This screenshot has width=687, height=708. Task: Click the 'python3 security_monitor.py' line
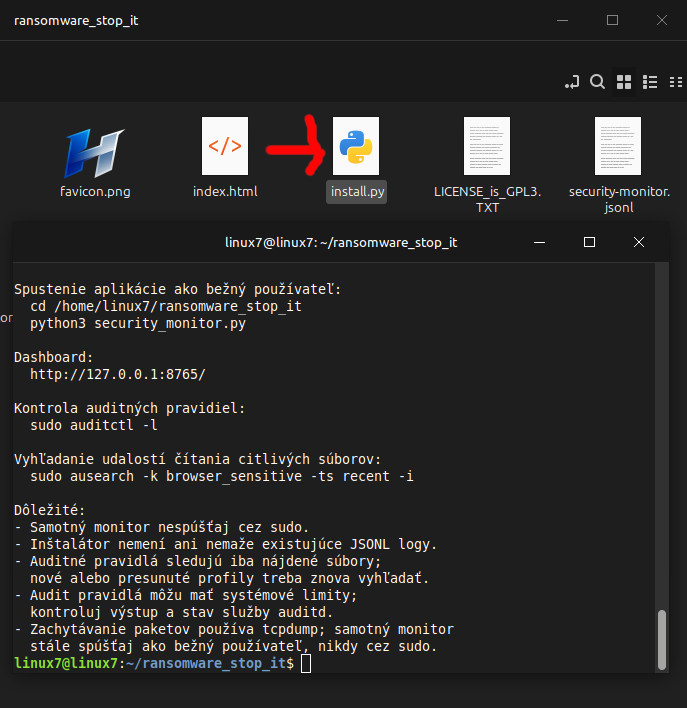pyautogui.click(x=138, y=324)
